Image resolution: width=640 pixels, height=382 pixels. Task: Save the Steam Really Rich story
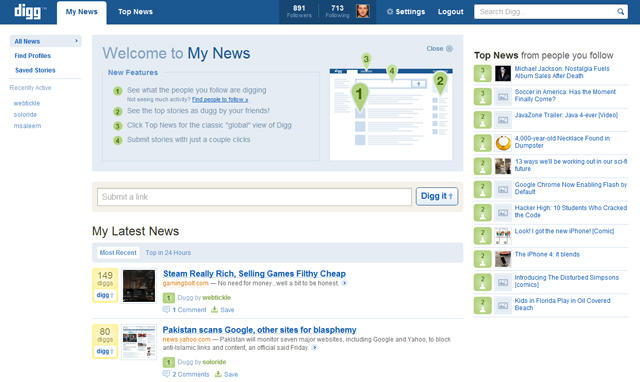(x=223, y=310)
